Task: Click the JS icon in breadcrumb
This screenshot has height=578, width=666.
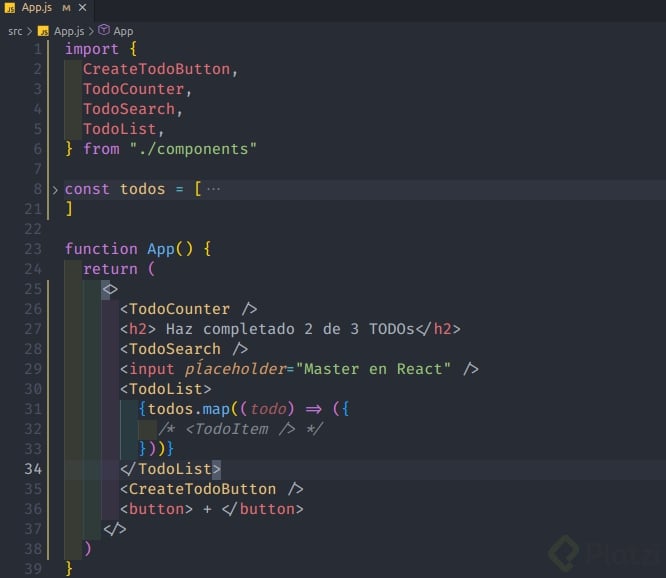Action: [x=43, y=31]
